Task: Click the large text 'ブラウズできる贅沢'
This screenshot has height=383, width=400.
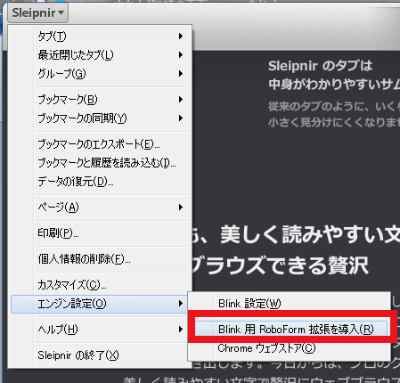Action: (x=279, y=266)
